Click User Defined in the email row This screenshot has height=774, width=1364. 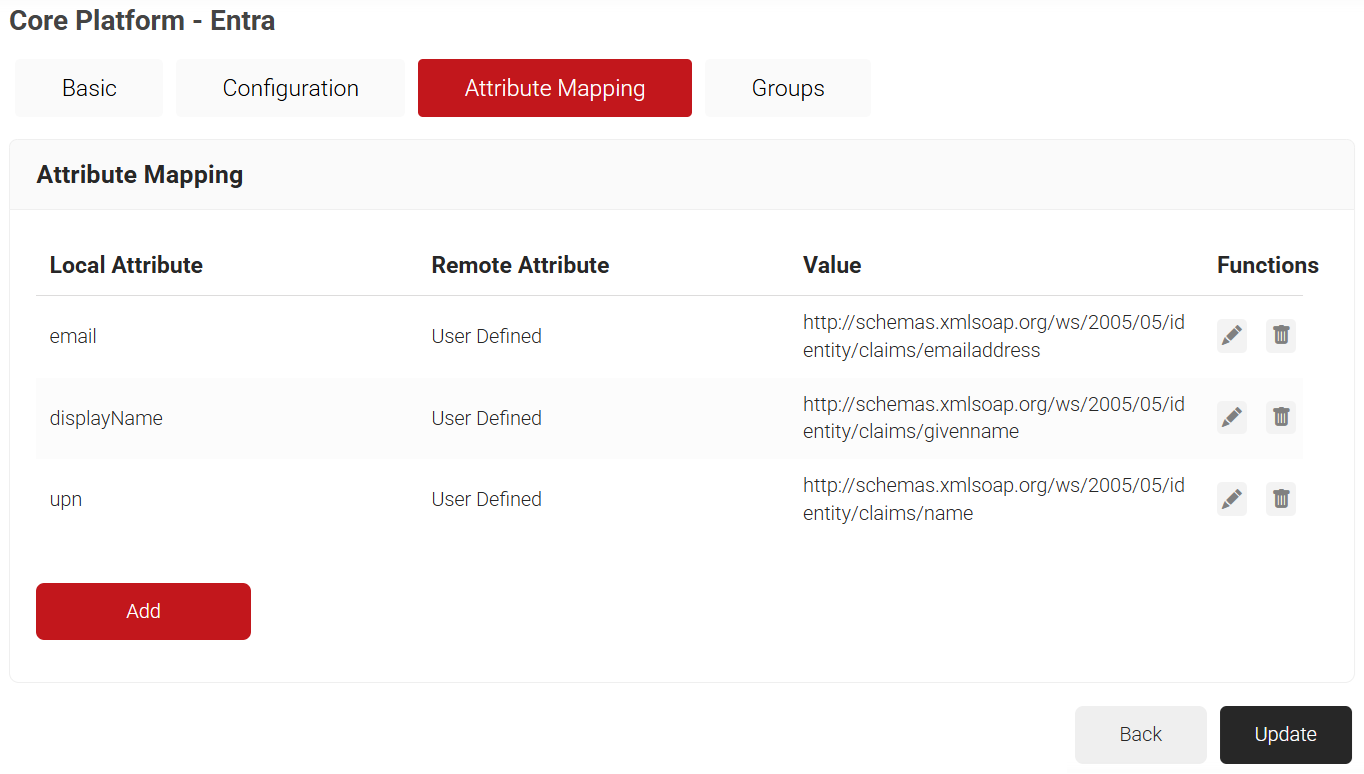point(487,336)
